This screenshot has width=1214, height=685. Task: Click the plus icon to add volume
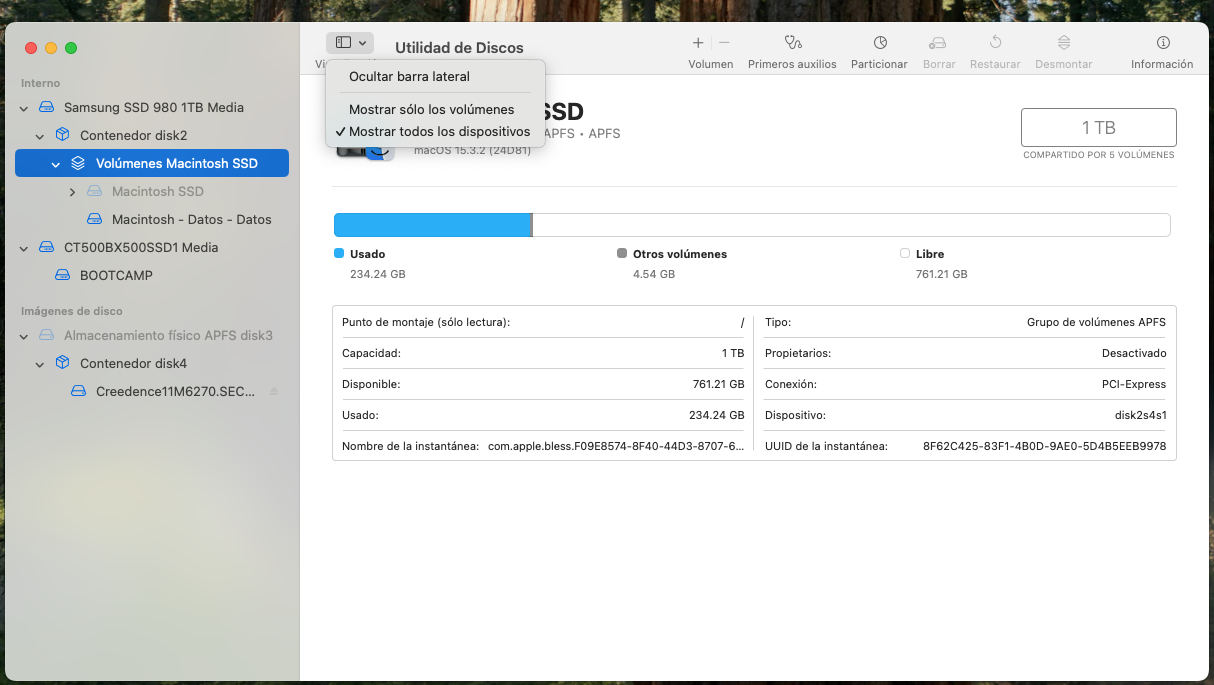click(x=698, y=43)
